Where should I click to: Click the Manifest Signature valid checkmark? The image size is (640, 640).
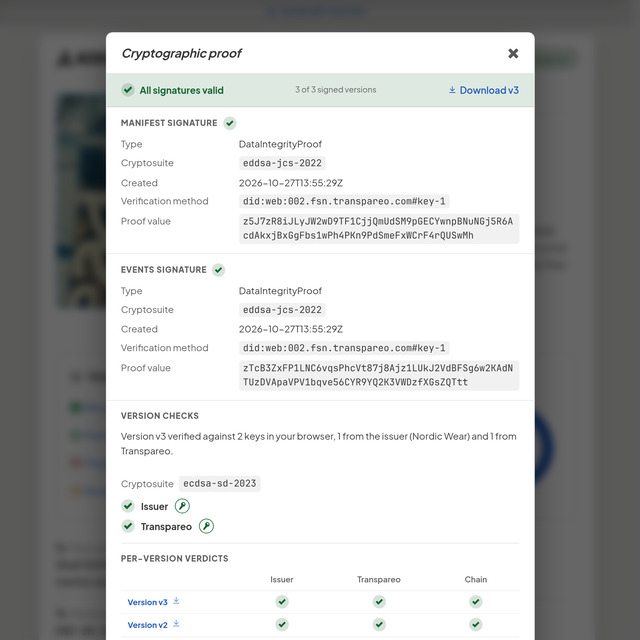(x=230, y=123)
